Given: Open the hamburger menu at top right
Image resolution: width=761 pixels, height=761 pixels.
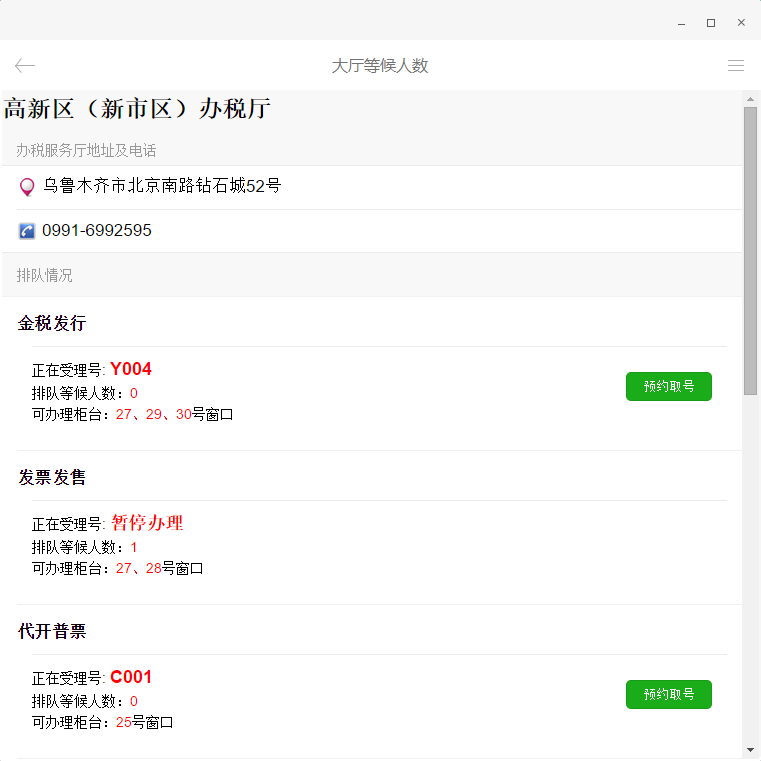Looking at the screenshot, I should tap(735, 66).
